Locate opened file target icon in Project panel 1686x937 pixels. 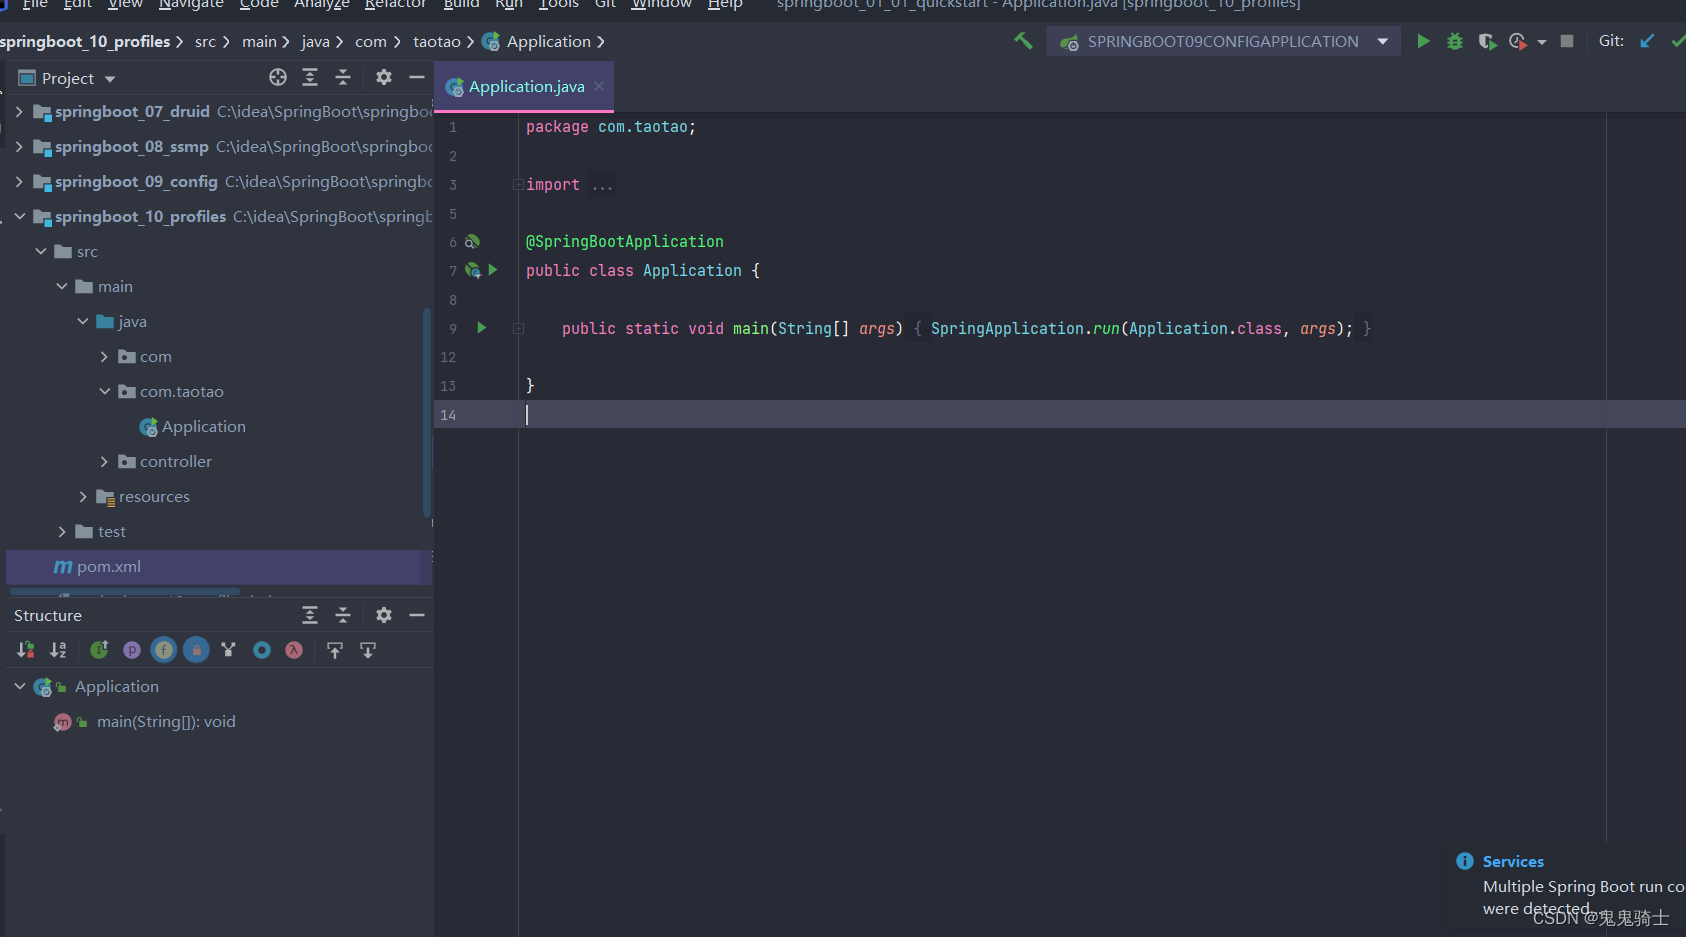point(278,77)
